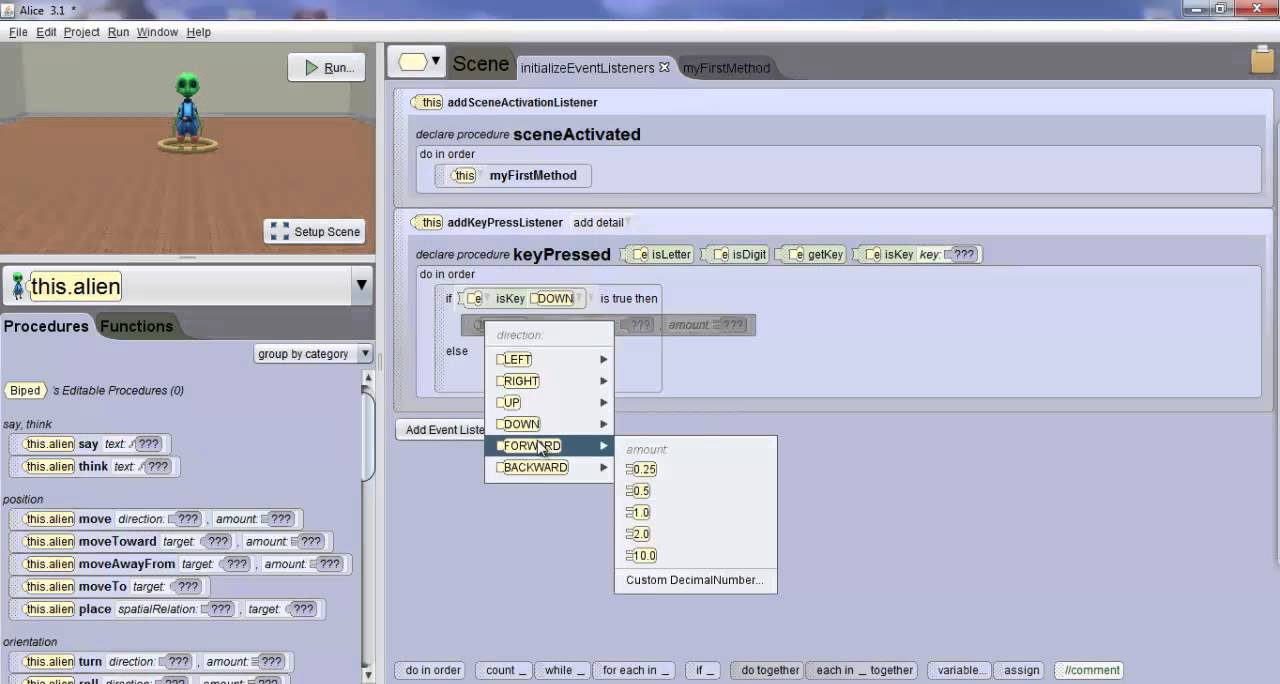This screenshot has height=684, width=1280.
Task: Click the assign control tile
Action: tap(1022, 670)
